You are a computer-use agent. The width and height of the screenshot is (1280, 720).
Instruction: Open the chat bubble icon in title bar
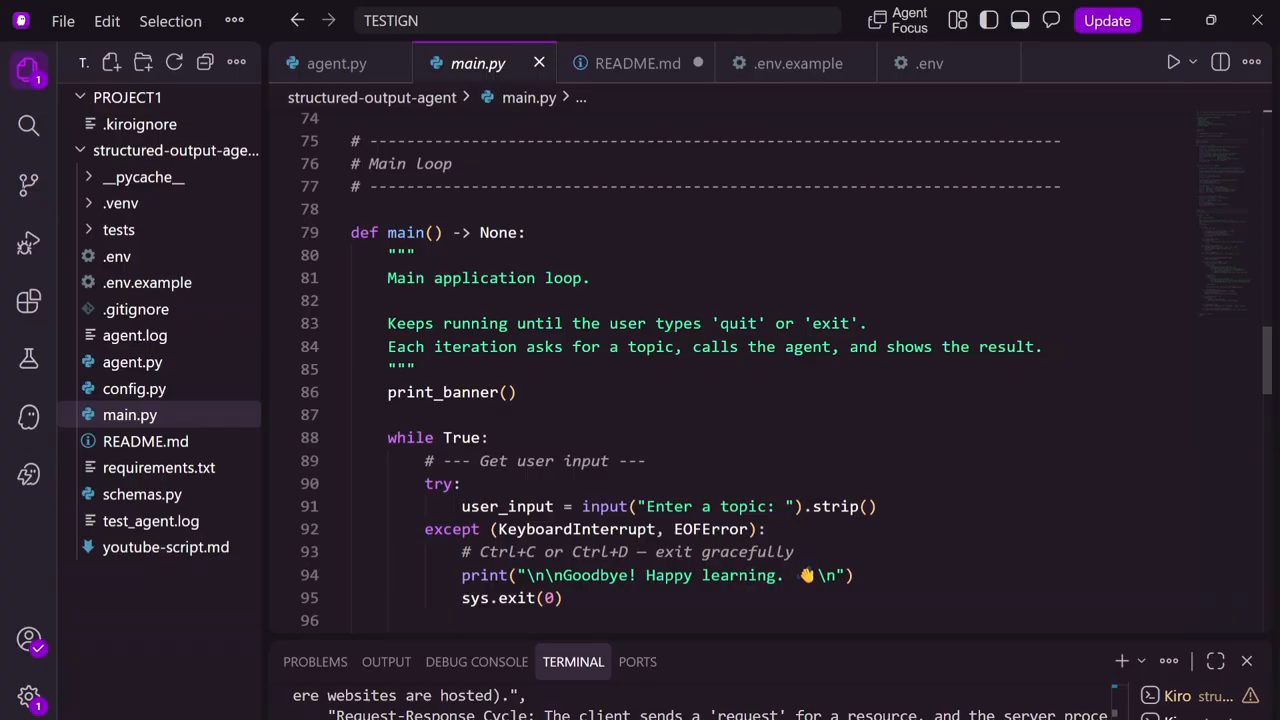[1051, 20]
